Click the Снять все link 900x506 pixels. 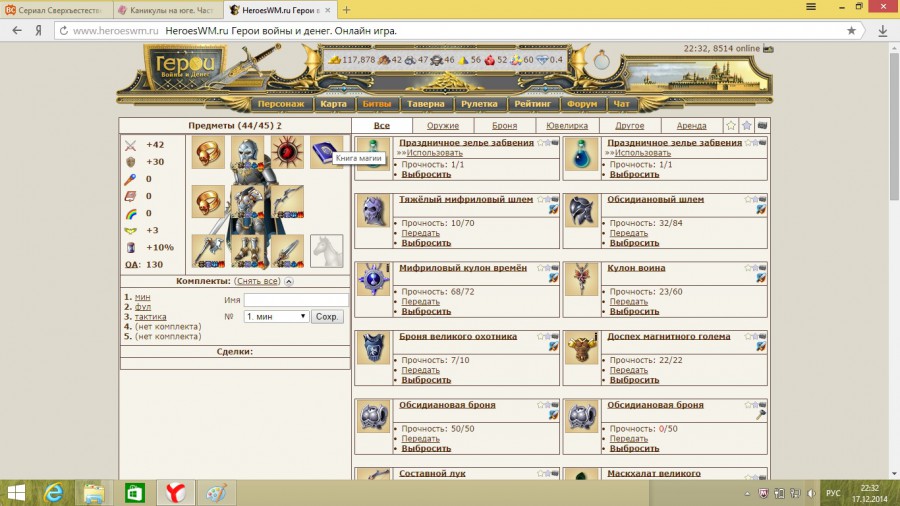[x=257, y=281]
